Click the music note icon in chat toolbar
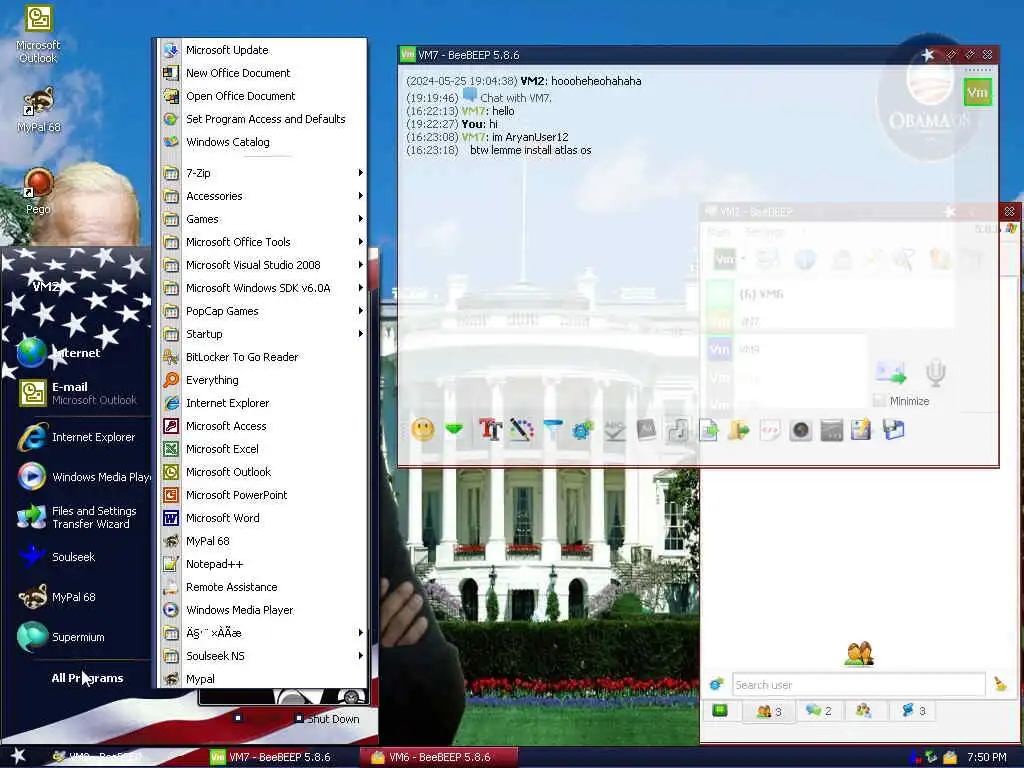The width and height of the screenshot is (1024, 768). (x=677, y=430)
